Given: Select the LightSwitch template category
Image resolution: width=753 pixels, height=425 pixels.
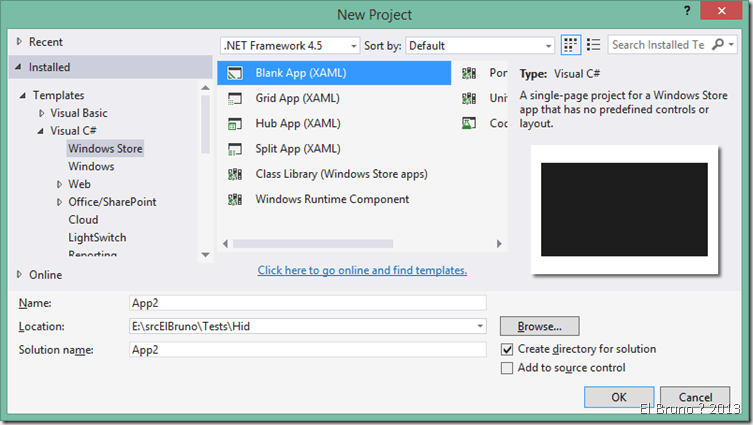Looking at the screenshot, I should point(98,237).
